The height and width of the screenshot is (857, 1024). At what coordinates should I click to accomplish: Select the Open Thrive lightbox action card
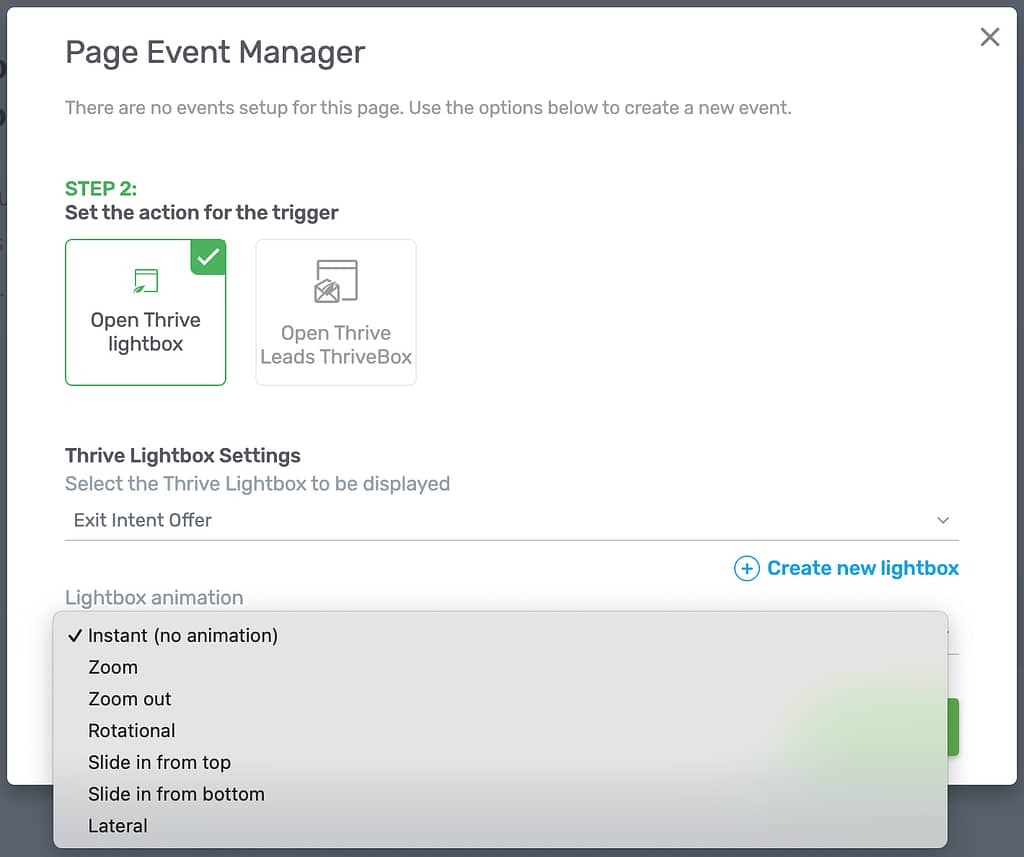146,312
